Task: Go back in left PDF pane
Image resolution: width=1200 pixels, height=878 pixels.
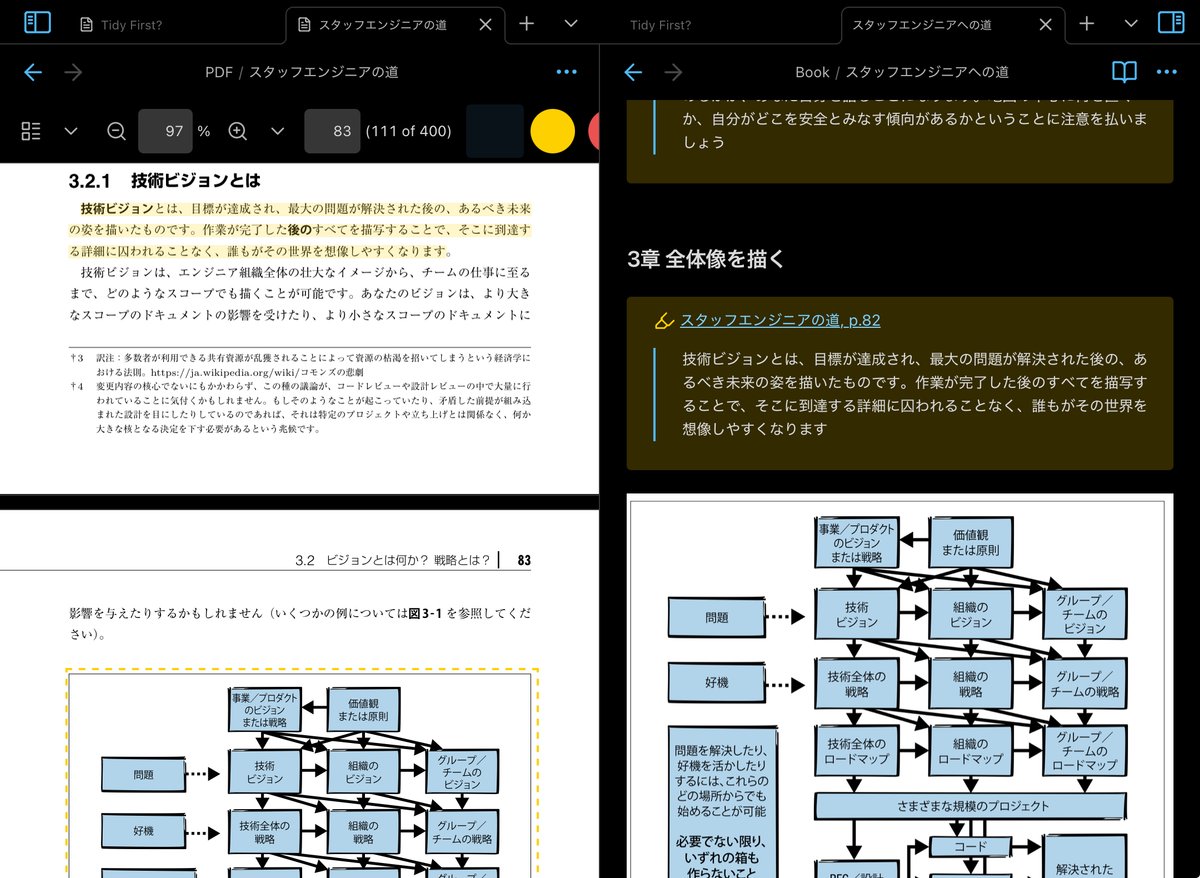Action: click(33, 72)
